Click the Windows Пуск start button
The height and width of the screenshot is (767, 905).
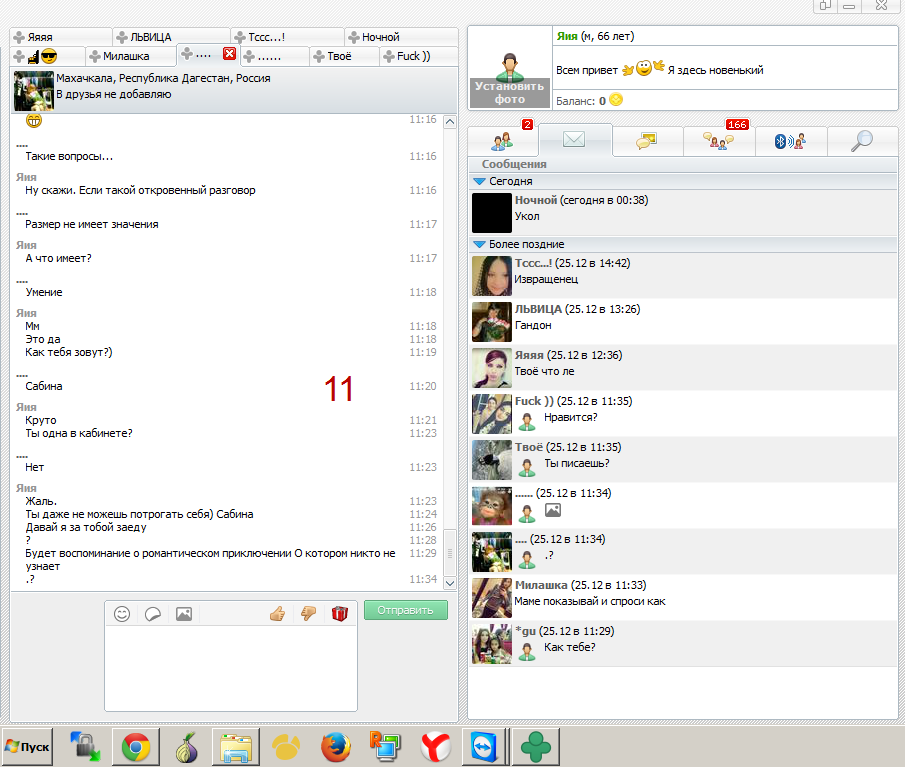(x=28, y=747)
